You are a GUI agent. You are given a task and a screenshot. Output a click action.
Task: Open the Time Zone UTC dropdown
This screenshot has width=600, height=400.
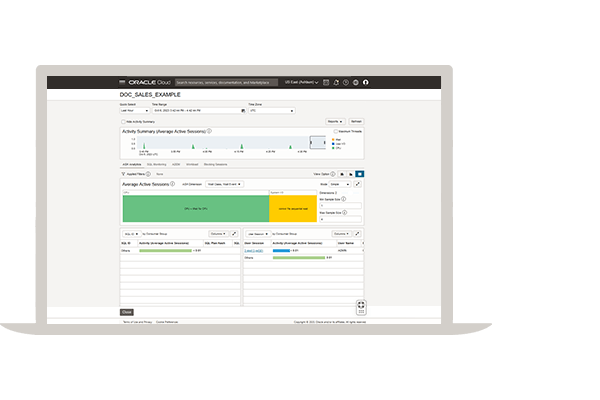click(x=271, y=111)
